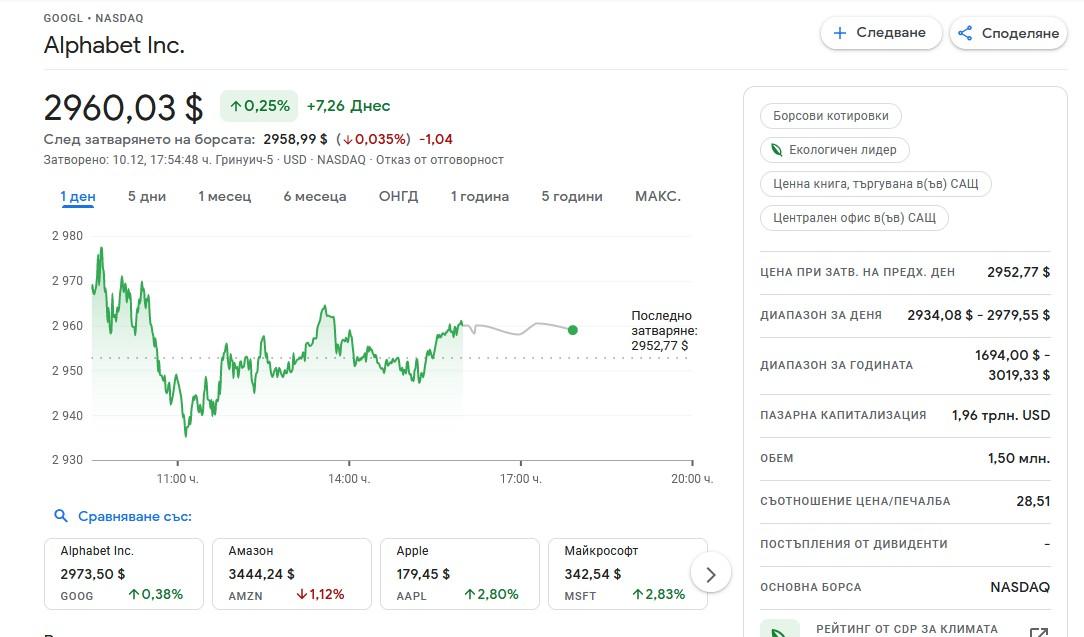Screen dimensions: 1084x637
Task: Show the 1 година chart
Action: click(480, 196)
